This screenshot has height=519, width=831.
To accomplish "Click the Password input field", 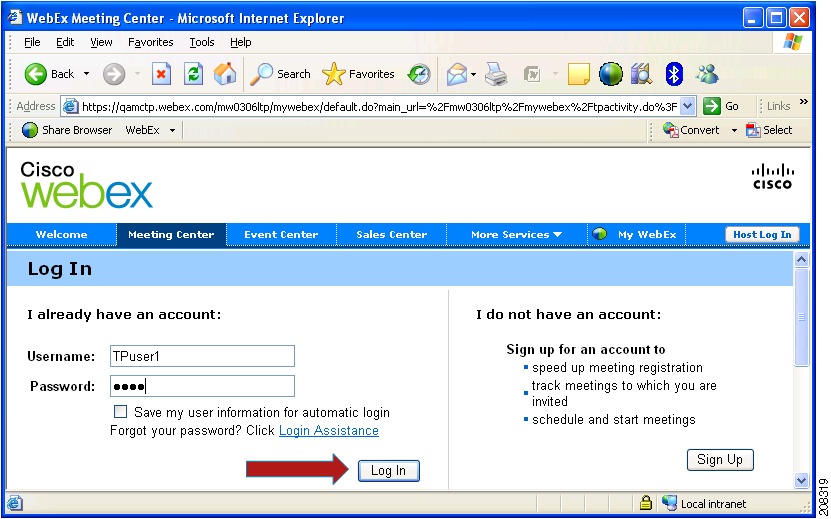I will click(202, 386).
